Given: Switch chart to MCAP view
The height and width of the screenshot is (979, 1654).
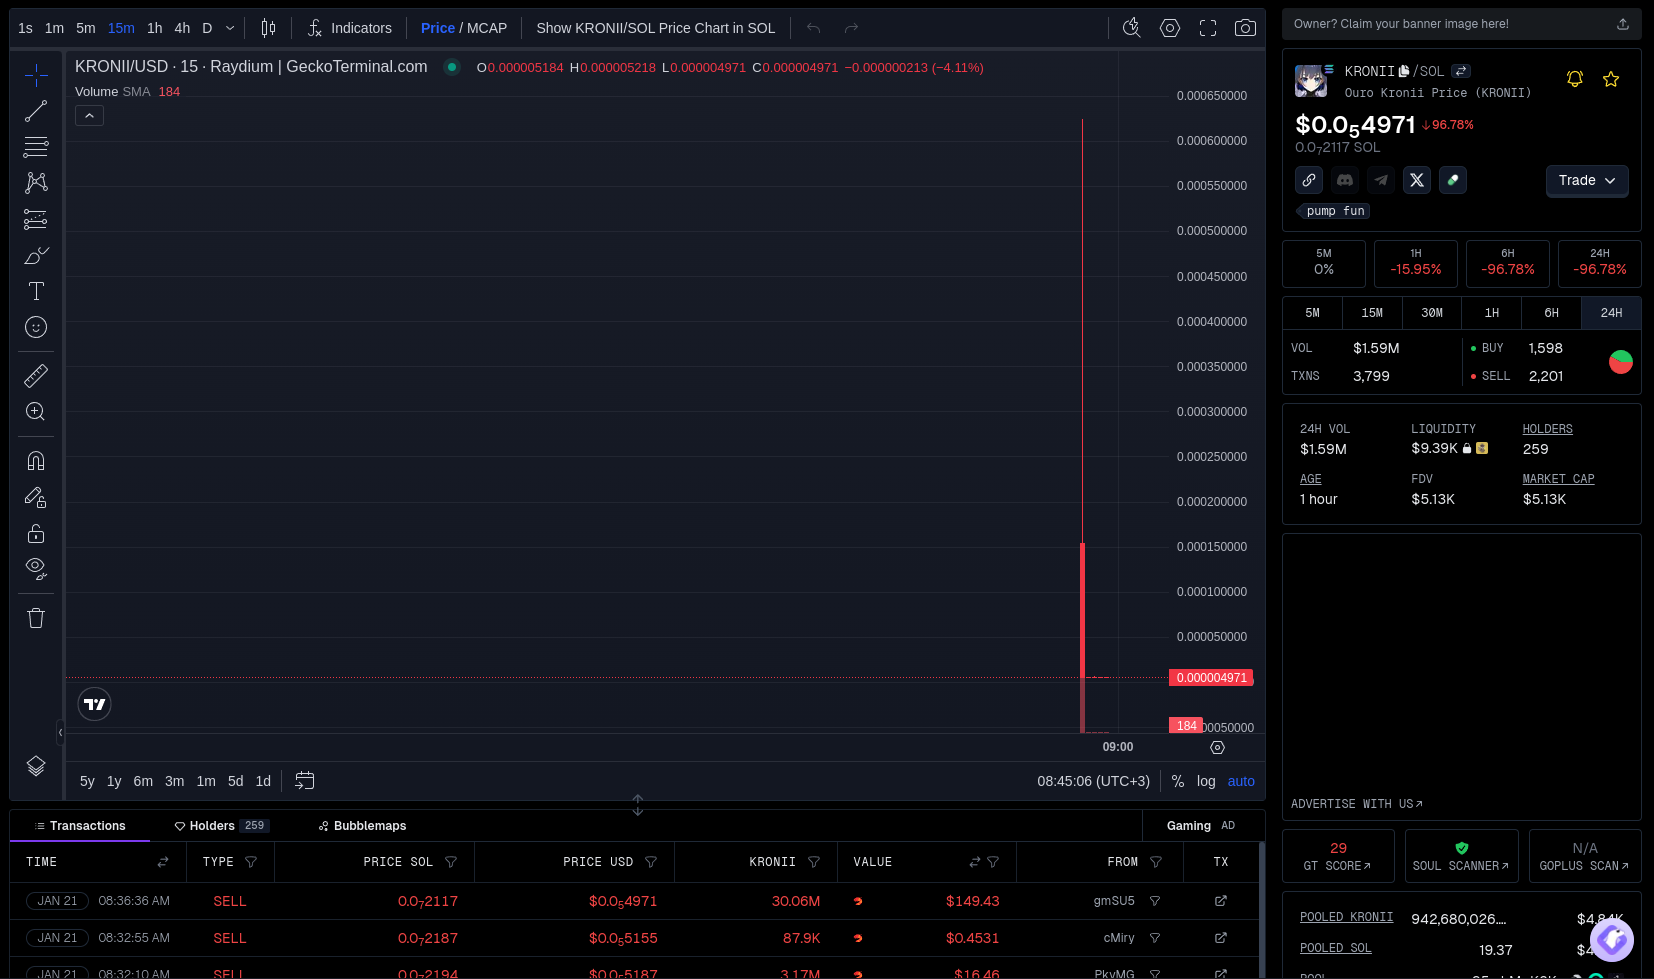Looking at the screenshot, I should pyautogui.click(x=487, y=28).
